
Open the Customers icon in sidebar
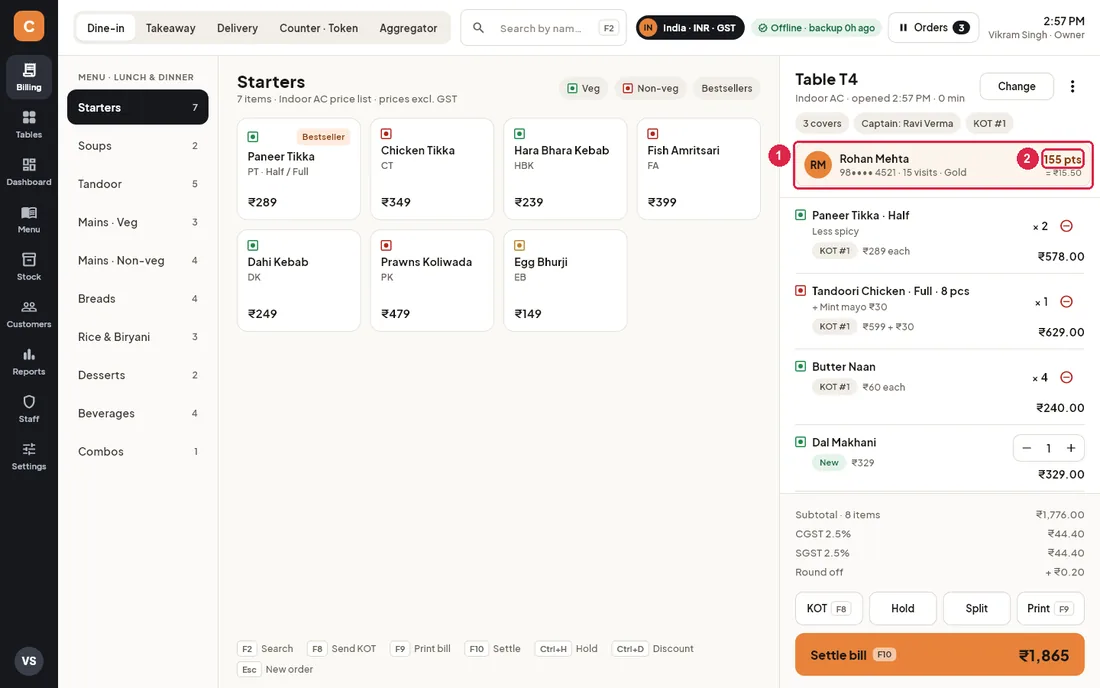[x=29, y=314]
